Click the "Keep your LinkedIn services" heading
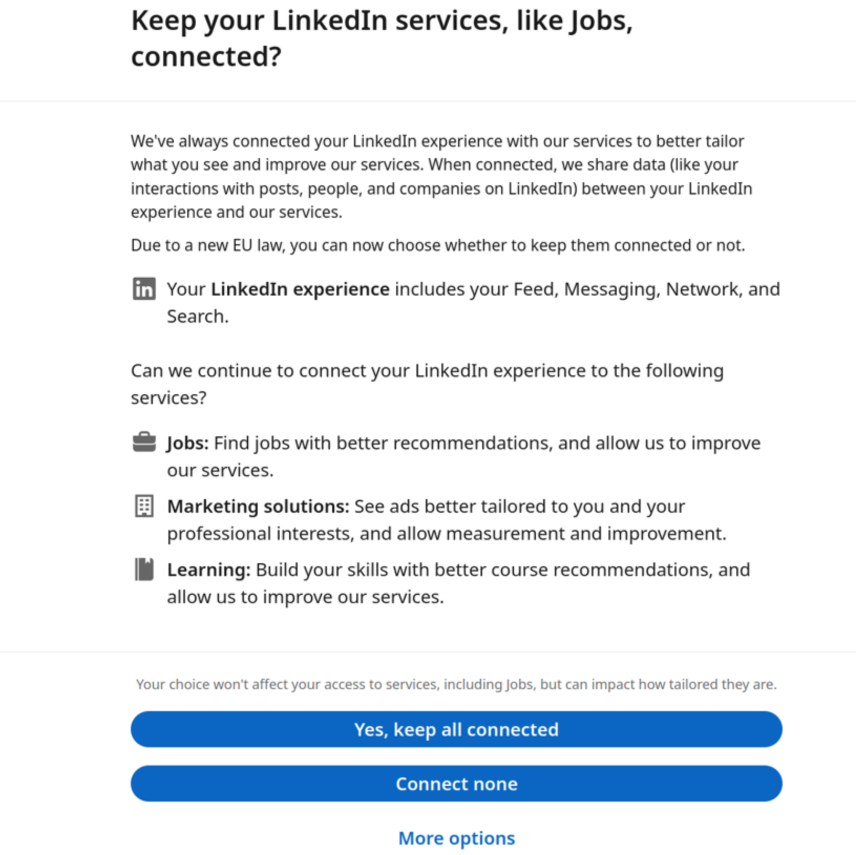Image resolution: width=856 pixels, height=855 pixels. [x=381, y=39]
